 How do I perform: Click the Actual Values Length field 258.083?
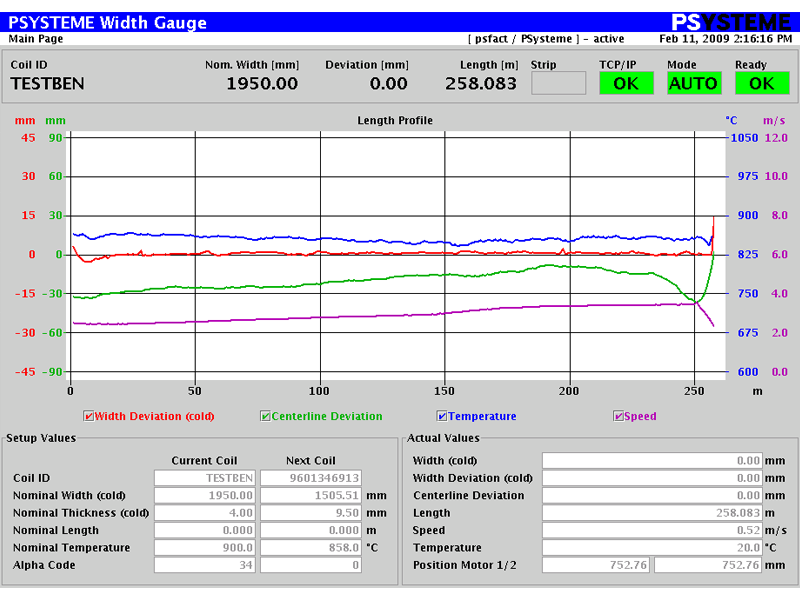pos(652,513)
